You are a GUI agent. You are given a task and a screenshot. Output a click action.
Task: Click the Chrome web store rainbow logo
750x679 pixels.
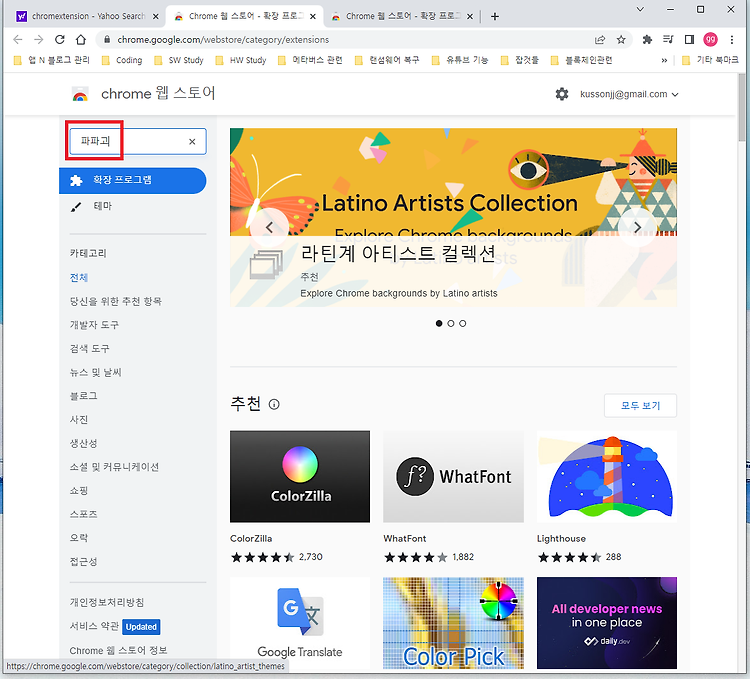point(80,94)
